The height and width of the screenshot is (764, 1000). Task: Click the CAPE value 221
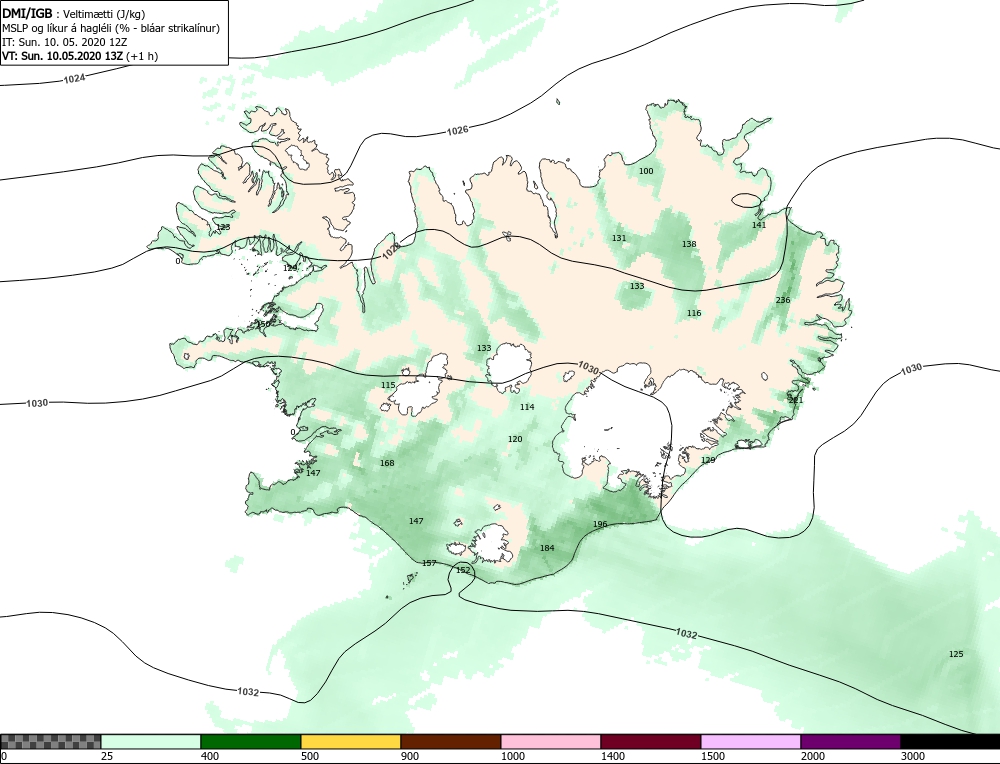795,400
